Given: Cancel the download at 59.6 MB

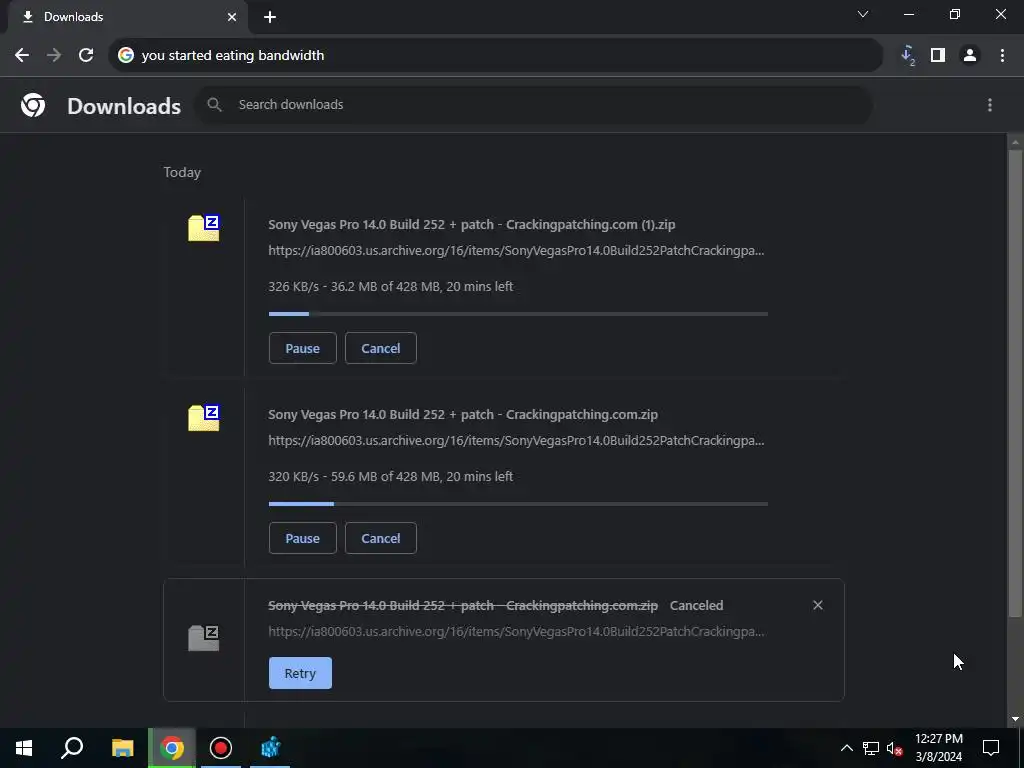Looking at the screenshot, I should pos(381,538).
